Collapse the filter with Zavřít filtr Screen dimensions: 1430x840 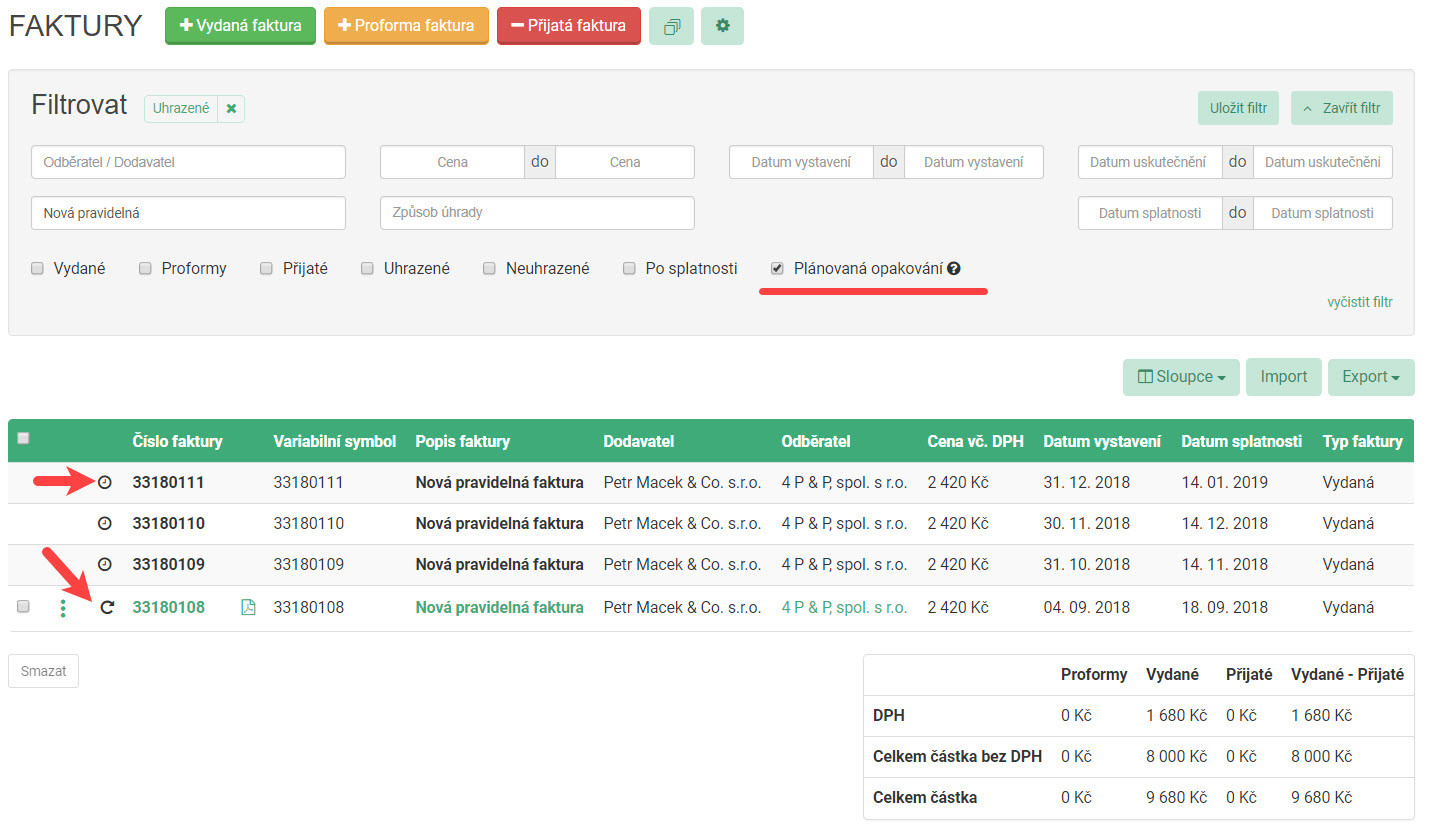click(1341, 108)
